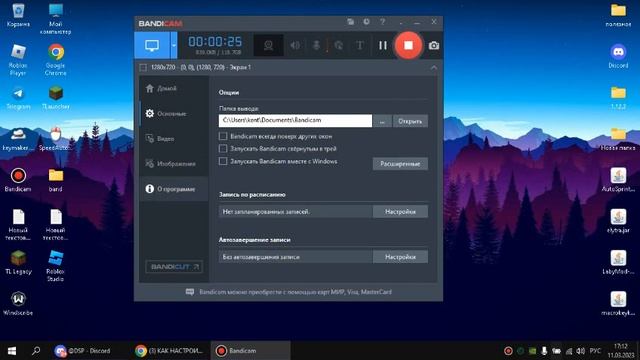Image resolution: width=640 pixels, height=360 pixels.
Task: Click the Bandicam taskbar button
Action: (x=250, y=351)
